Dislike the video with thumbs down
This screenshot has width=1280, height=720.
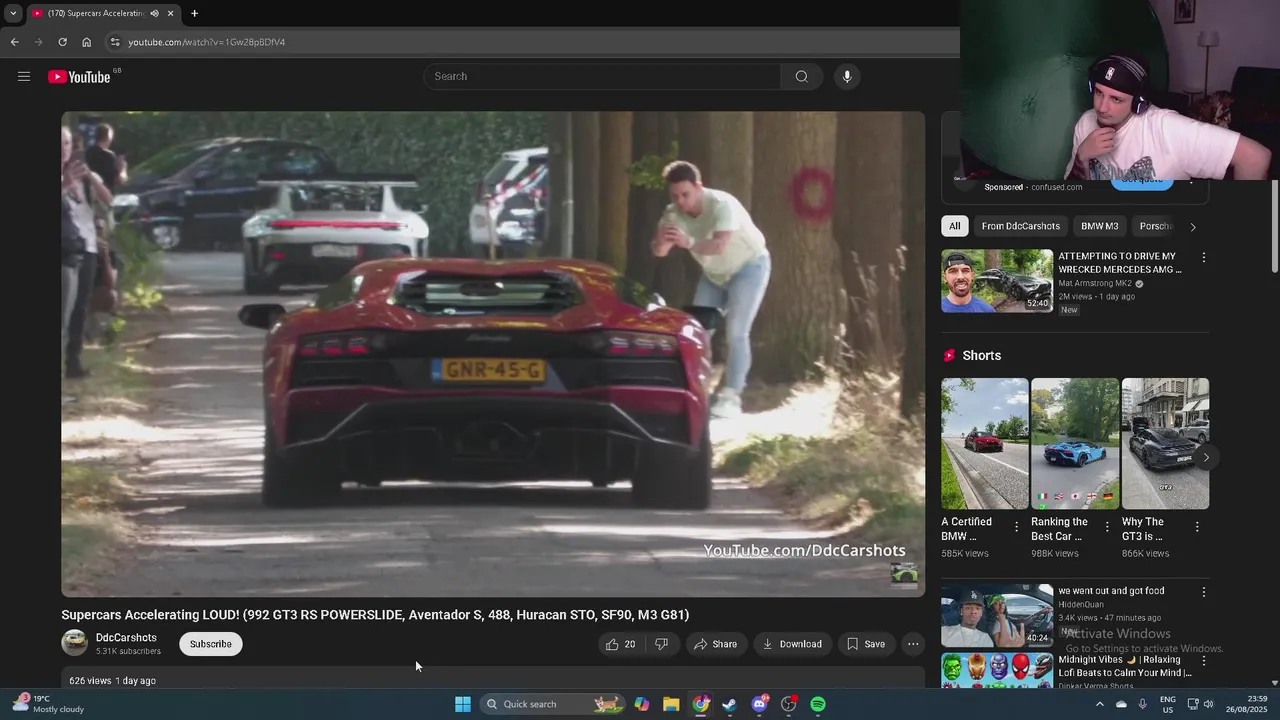[661, 644]
